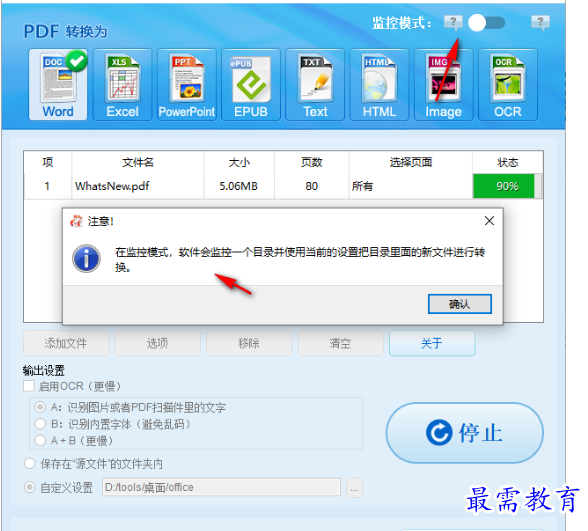Open the monitor mode help question icon
The height and width of the screenshot is (531, 588).
coord(453,23)
